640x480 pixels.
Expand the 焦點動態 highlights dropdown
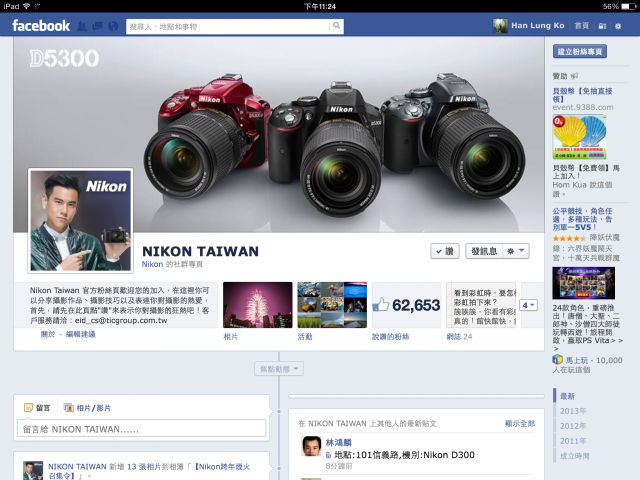point(279,369)
